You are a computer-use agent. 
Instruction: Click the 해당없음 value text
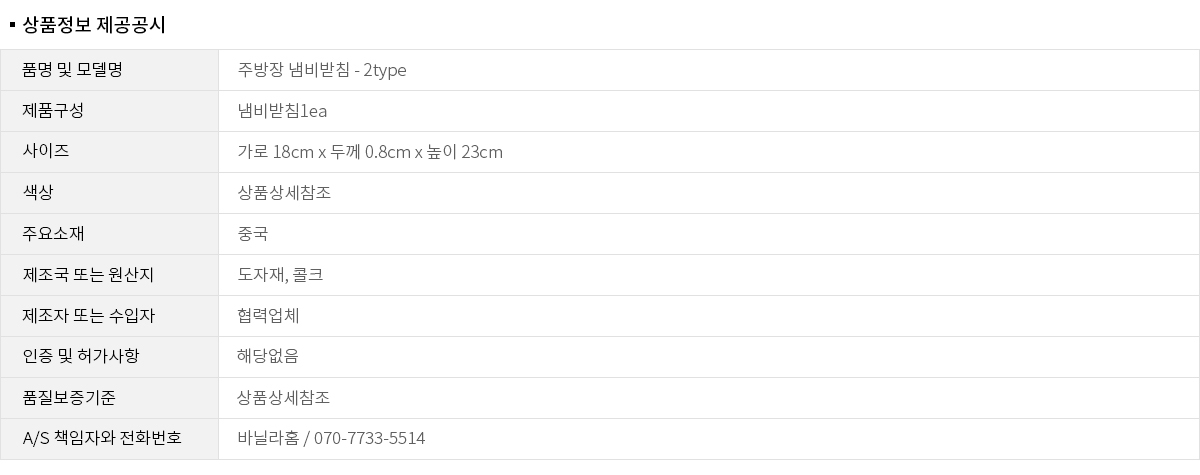(x=268, y=357)
